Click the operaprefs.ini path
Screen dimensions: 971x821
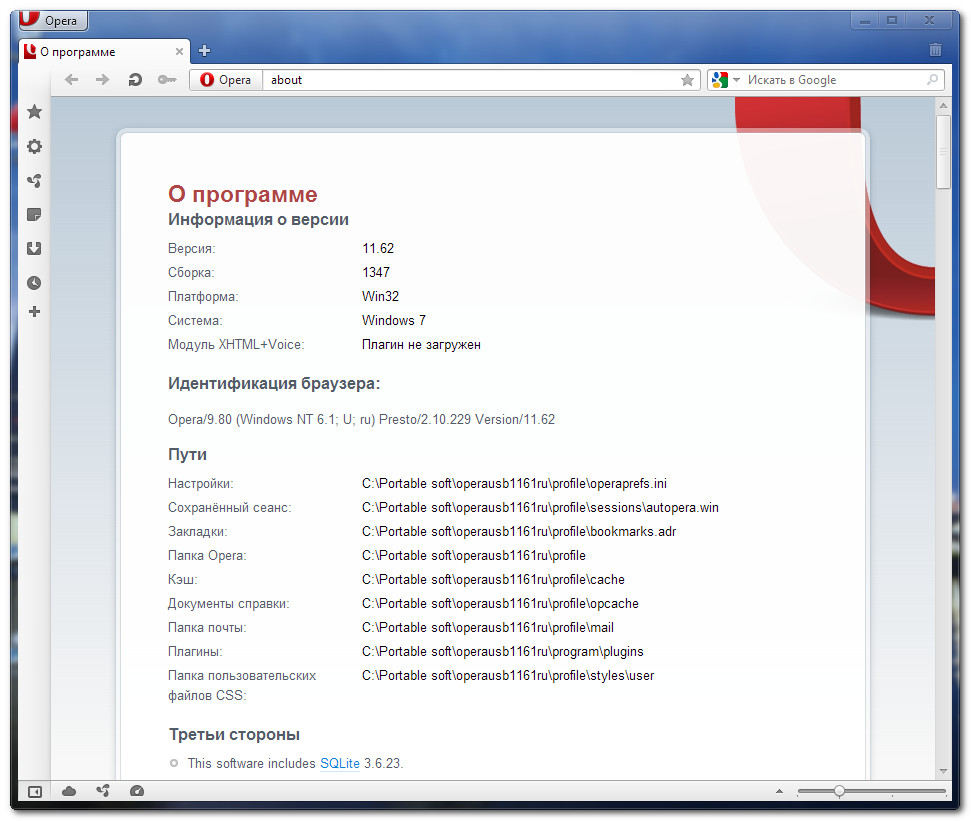coord(514,484)
